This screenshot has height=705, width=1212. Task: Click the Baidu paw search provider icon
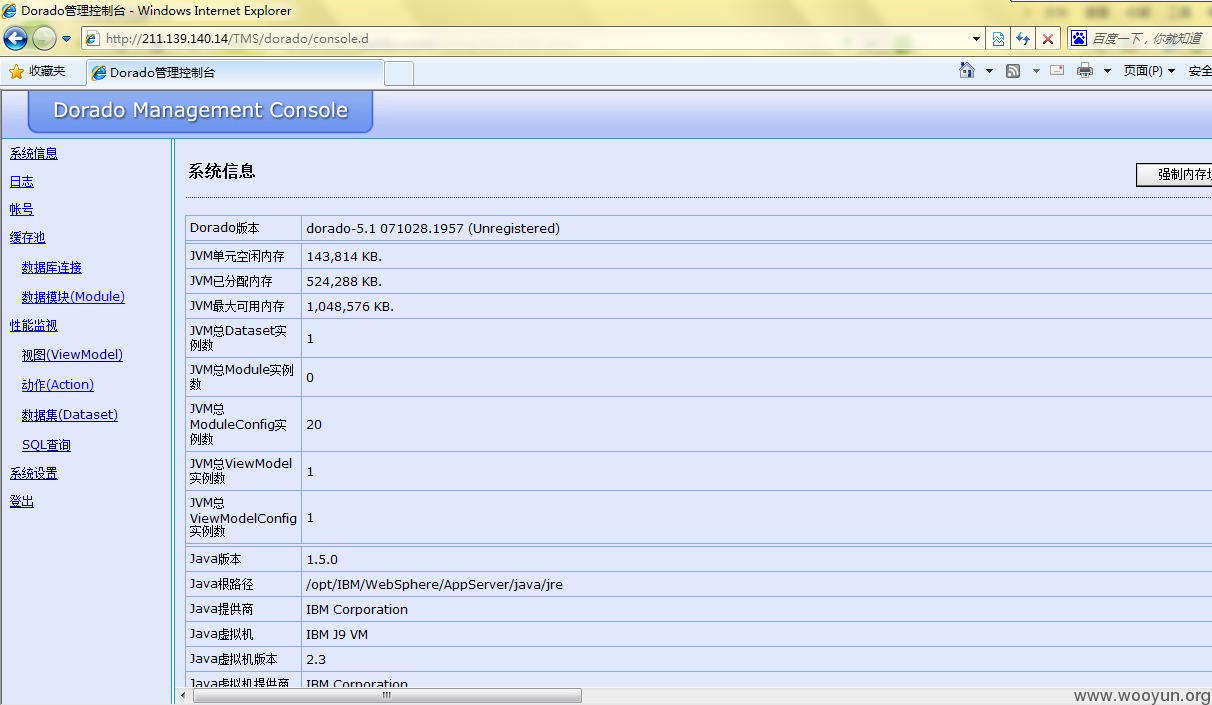click(x=1079, y=38)
